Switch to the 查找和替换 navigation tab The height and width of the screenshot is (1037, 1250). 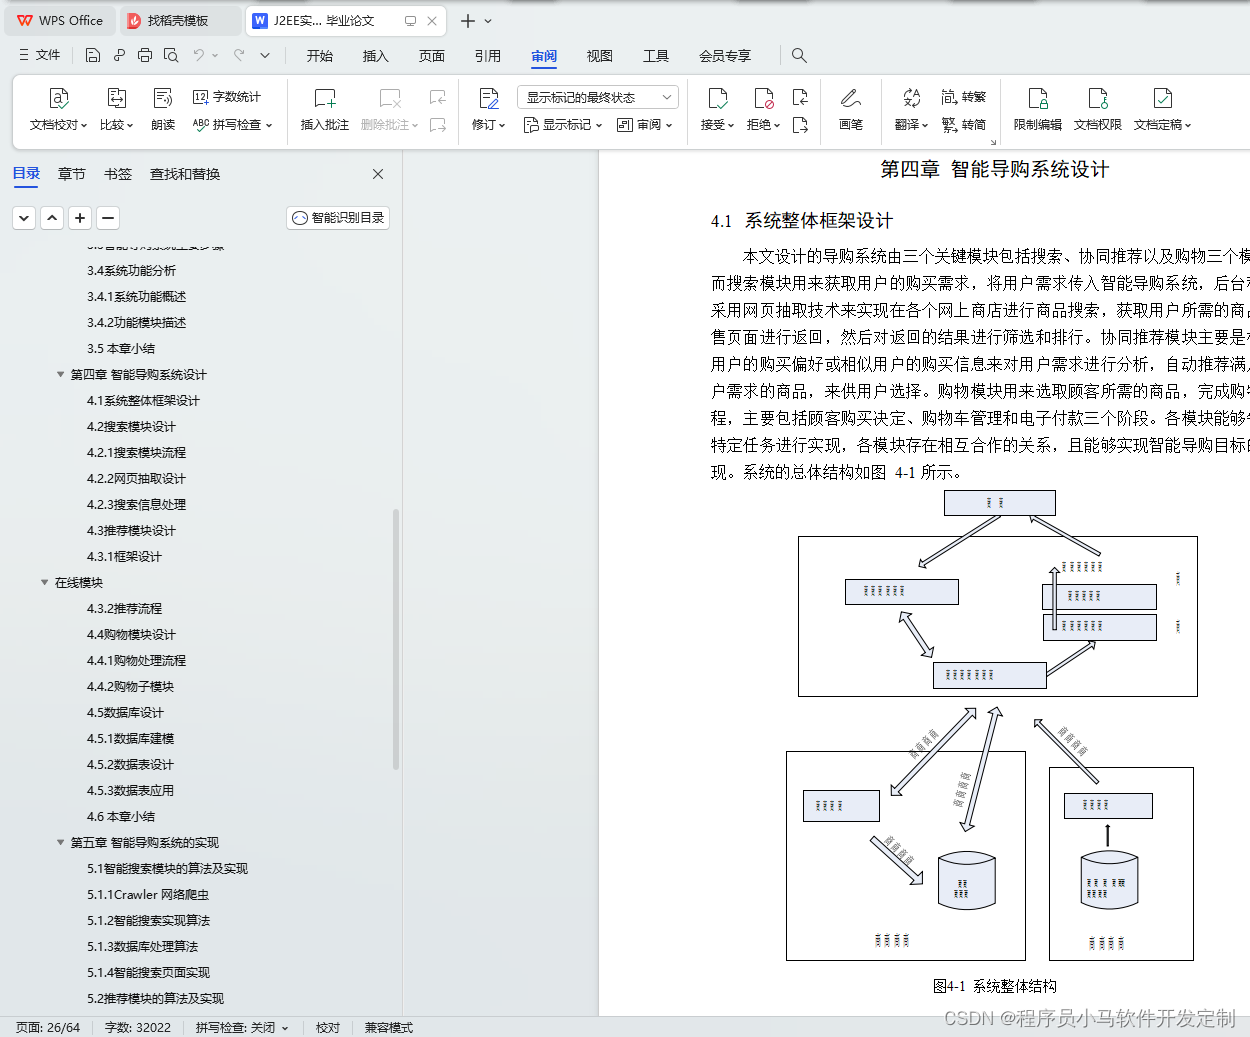coord(185,174)
